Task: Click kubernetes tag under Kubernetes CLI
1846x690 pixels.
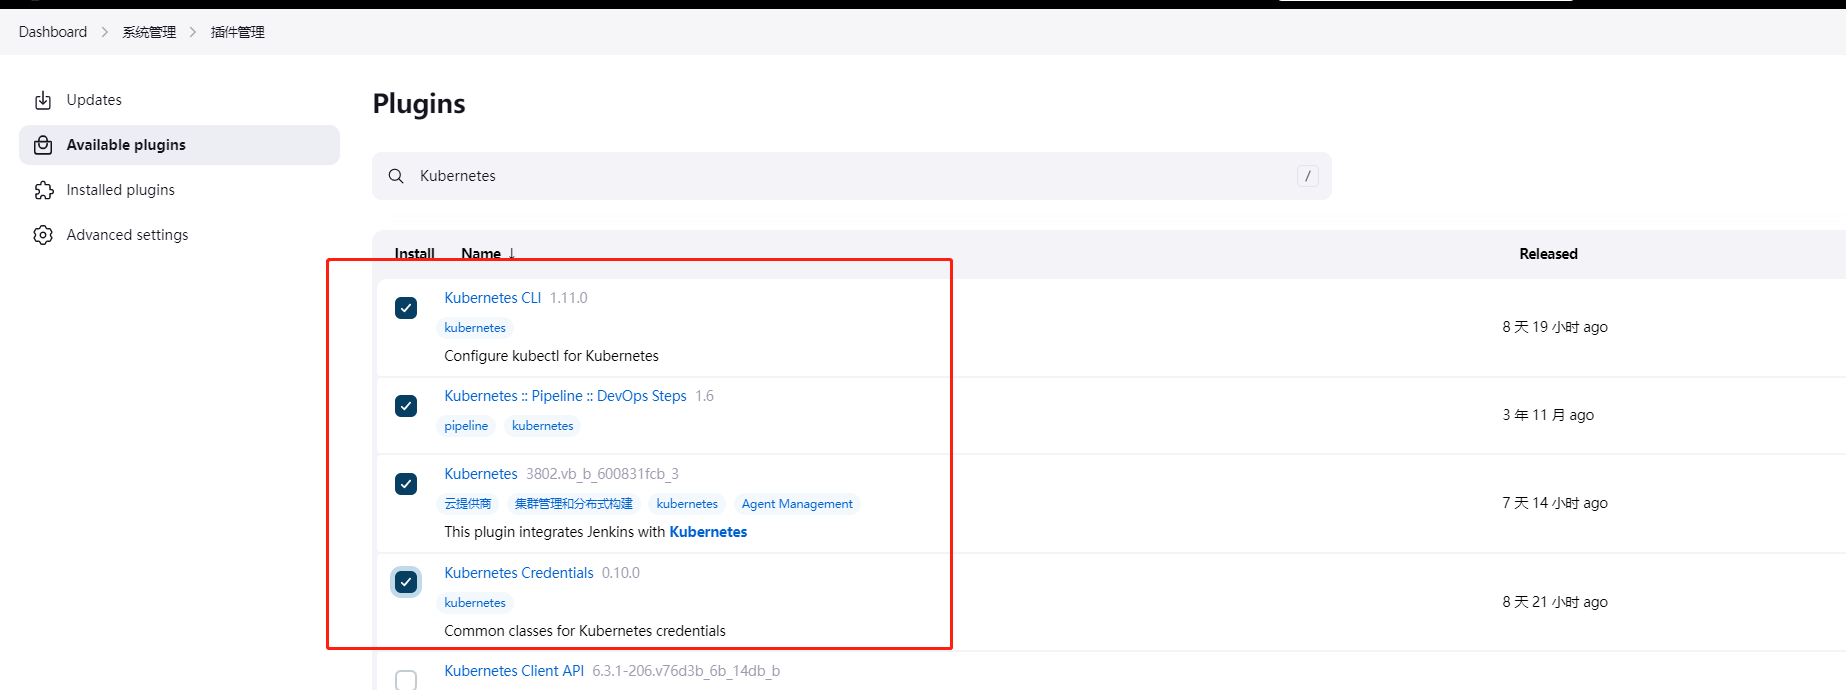Action: pyautogui.click(x=475, y=328)
